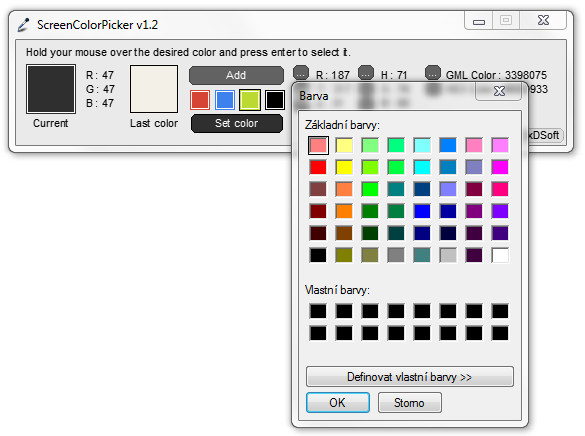Click the Current color preview box

point(51,89)
